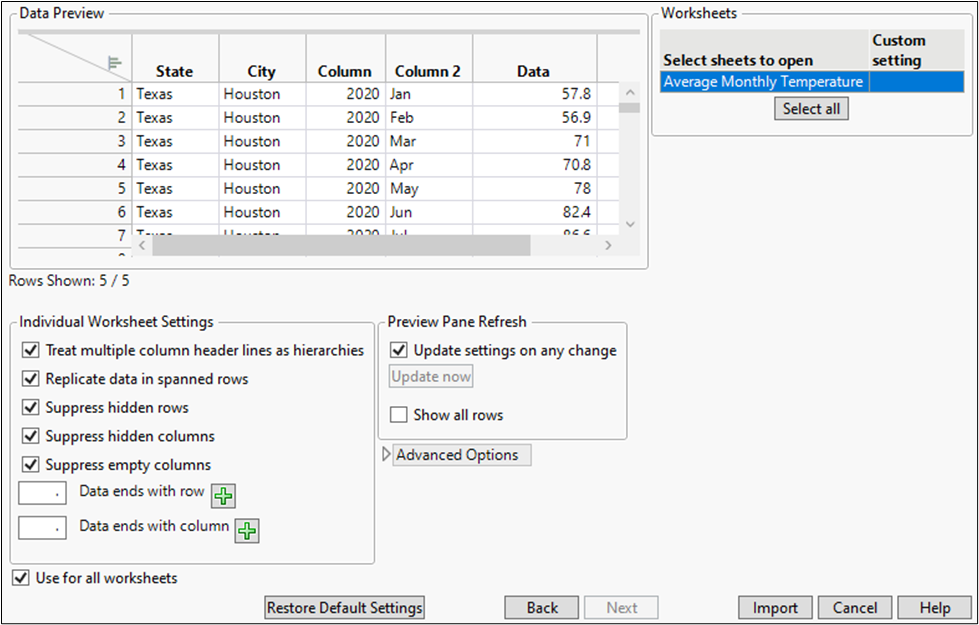Screen dimensions: 979x625
Task: Click the green plus beside Data ends with row
Action: click(223, 494)
